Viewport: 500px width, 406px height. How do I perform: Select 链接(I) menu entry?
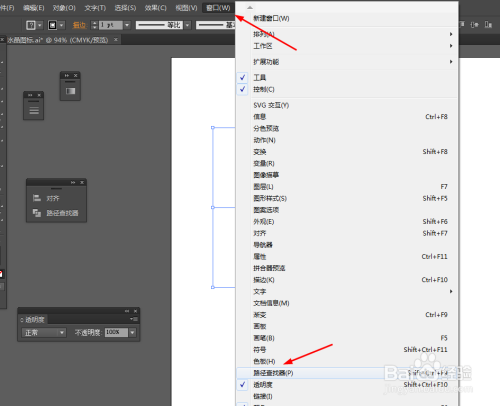(347, 396)
